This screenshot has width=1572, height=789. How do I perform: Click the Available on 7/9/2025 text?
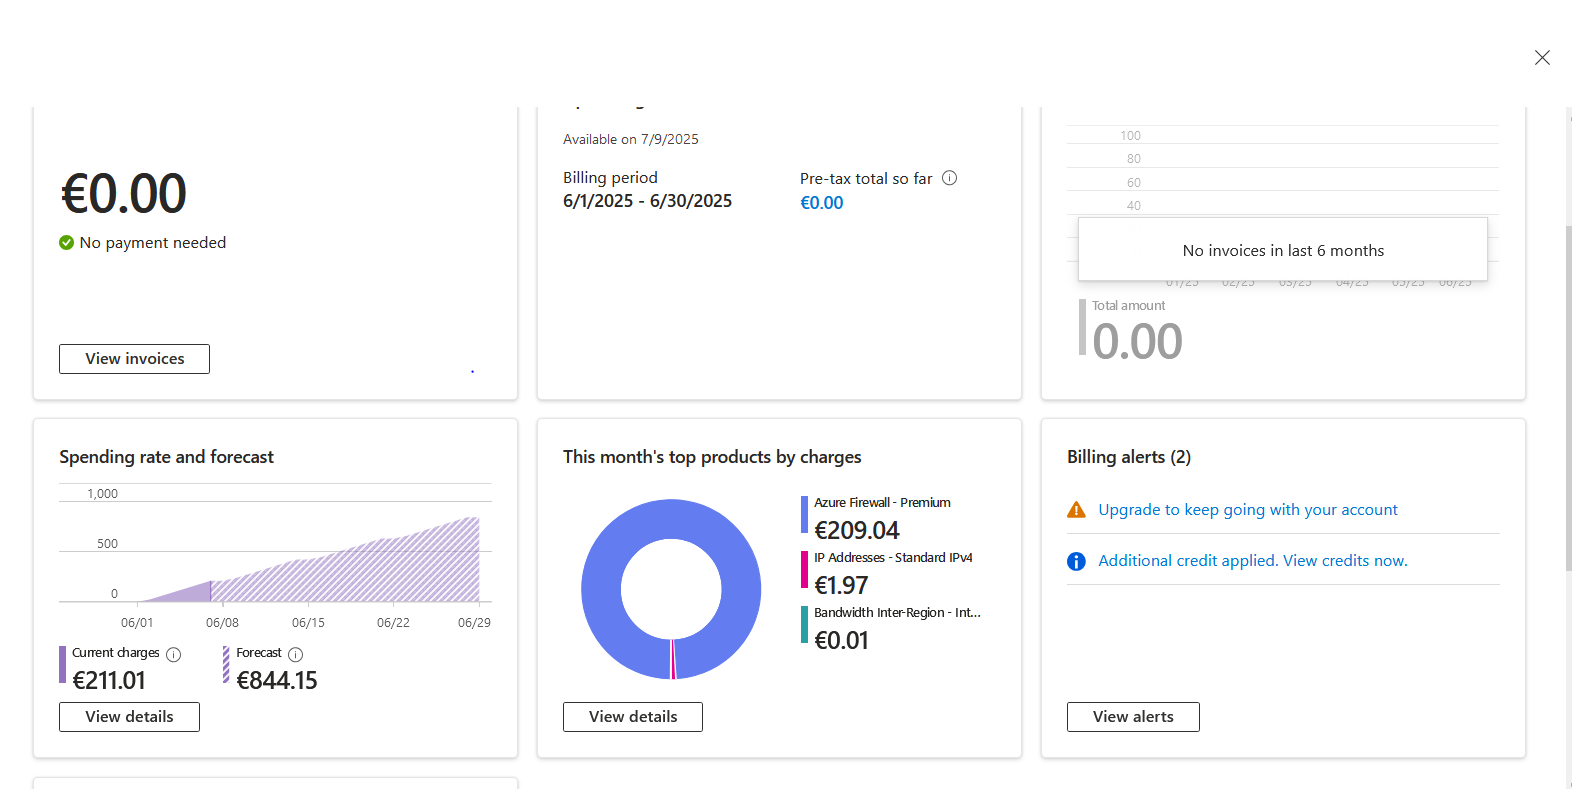[x=631, y=140]
